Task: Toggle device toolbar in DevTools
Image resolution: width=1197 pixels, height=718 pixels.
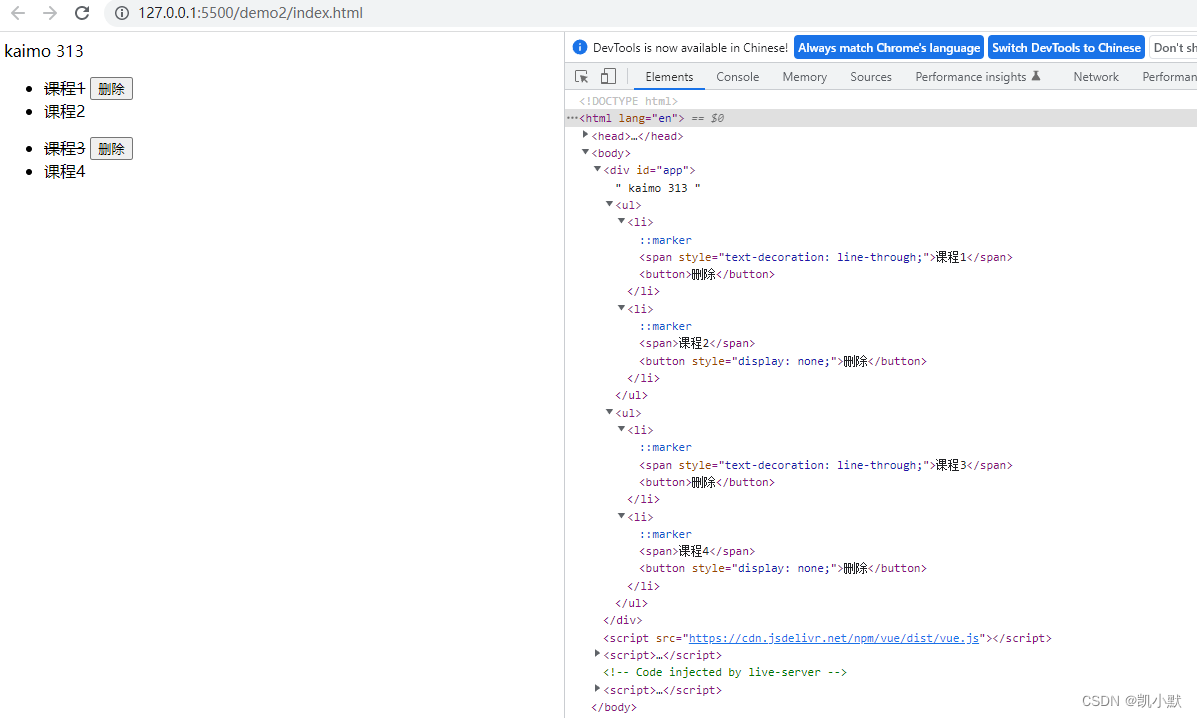Action: tap(608, 76)
